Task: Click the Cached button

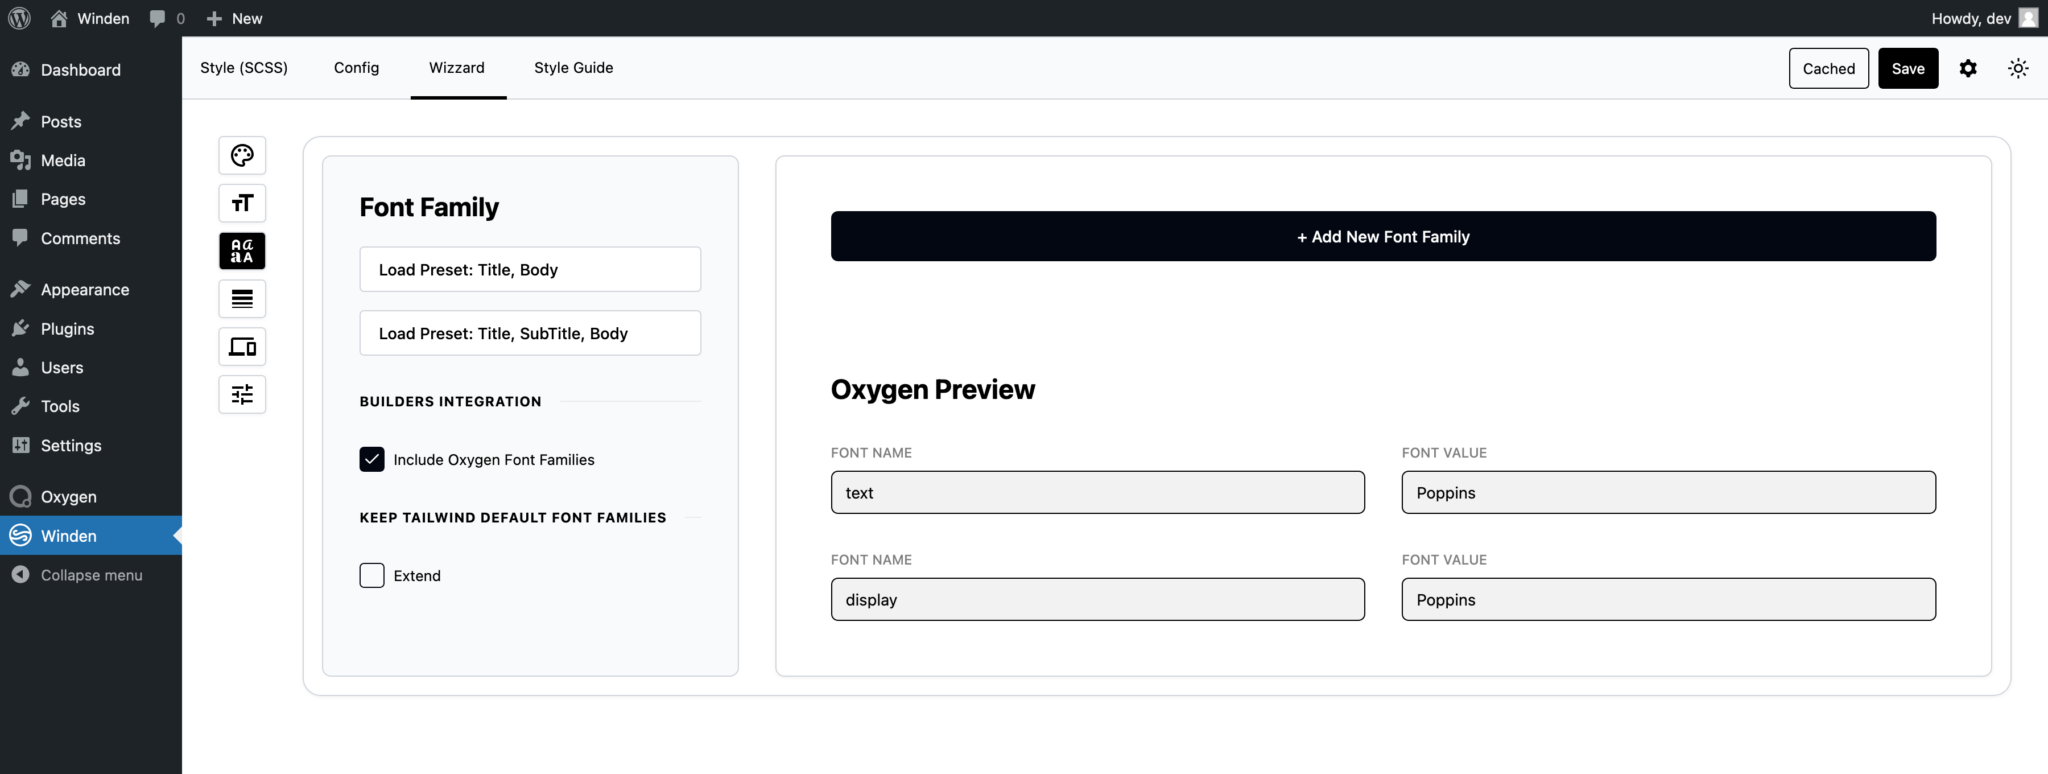Action: [x=1829, y=68]
